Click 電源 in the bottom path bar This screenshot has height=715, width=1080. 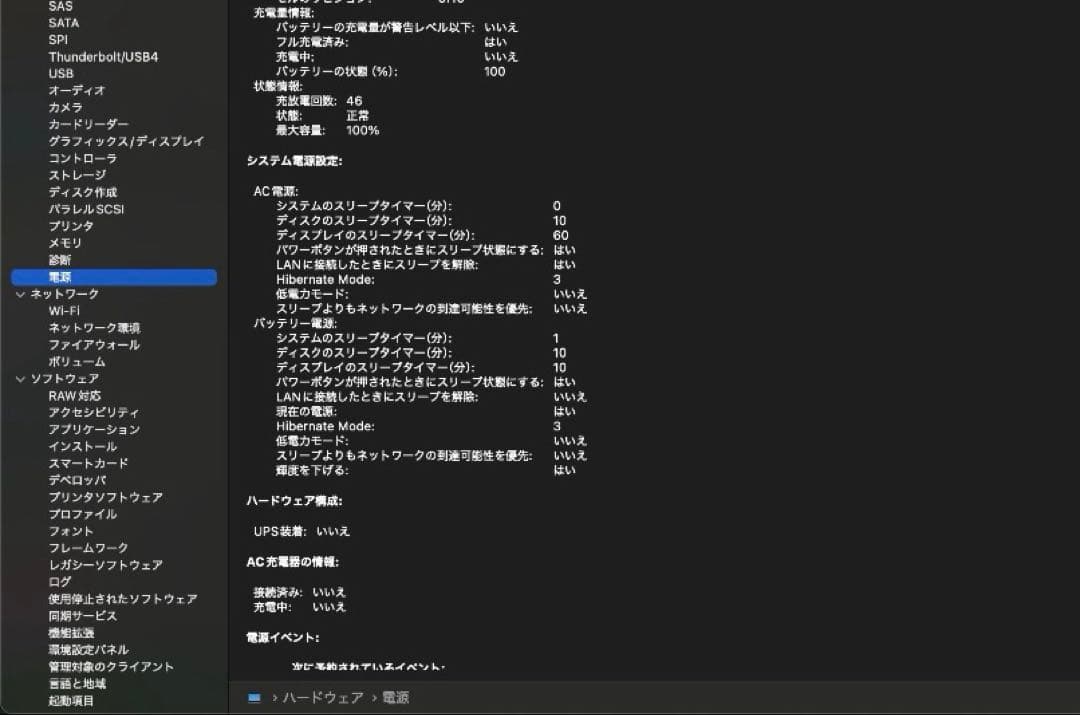pyautogui.click(x=396, y=697)
